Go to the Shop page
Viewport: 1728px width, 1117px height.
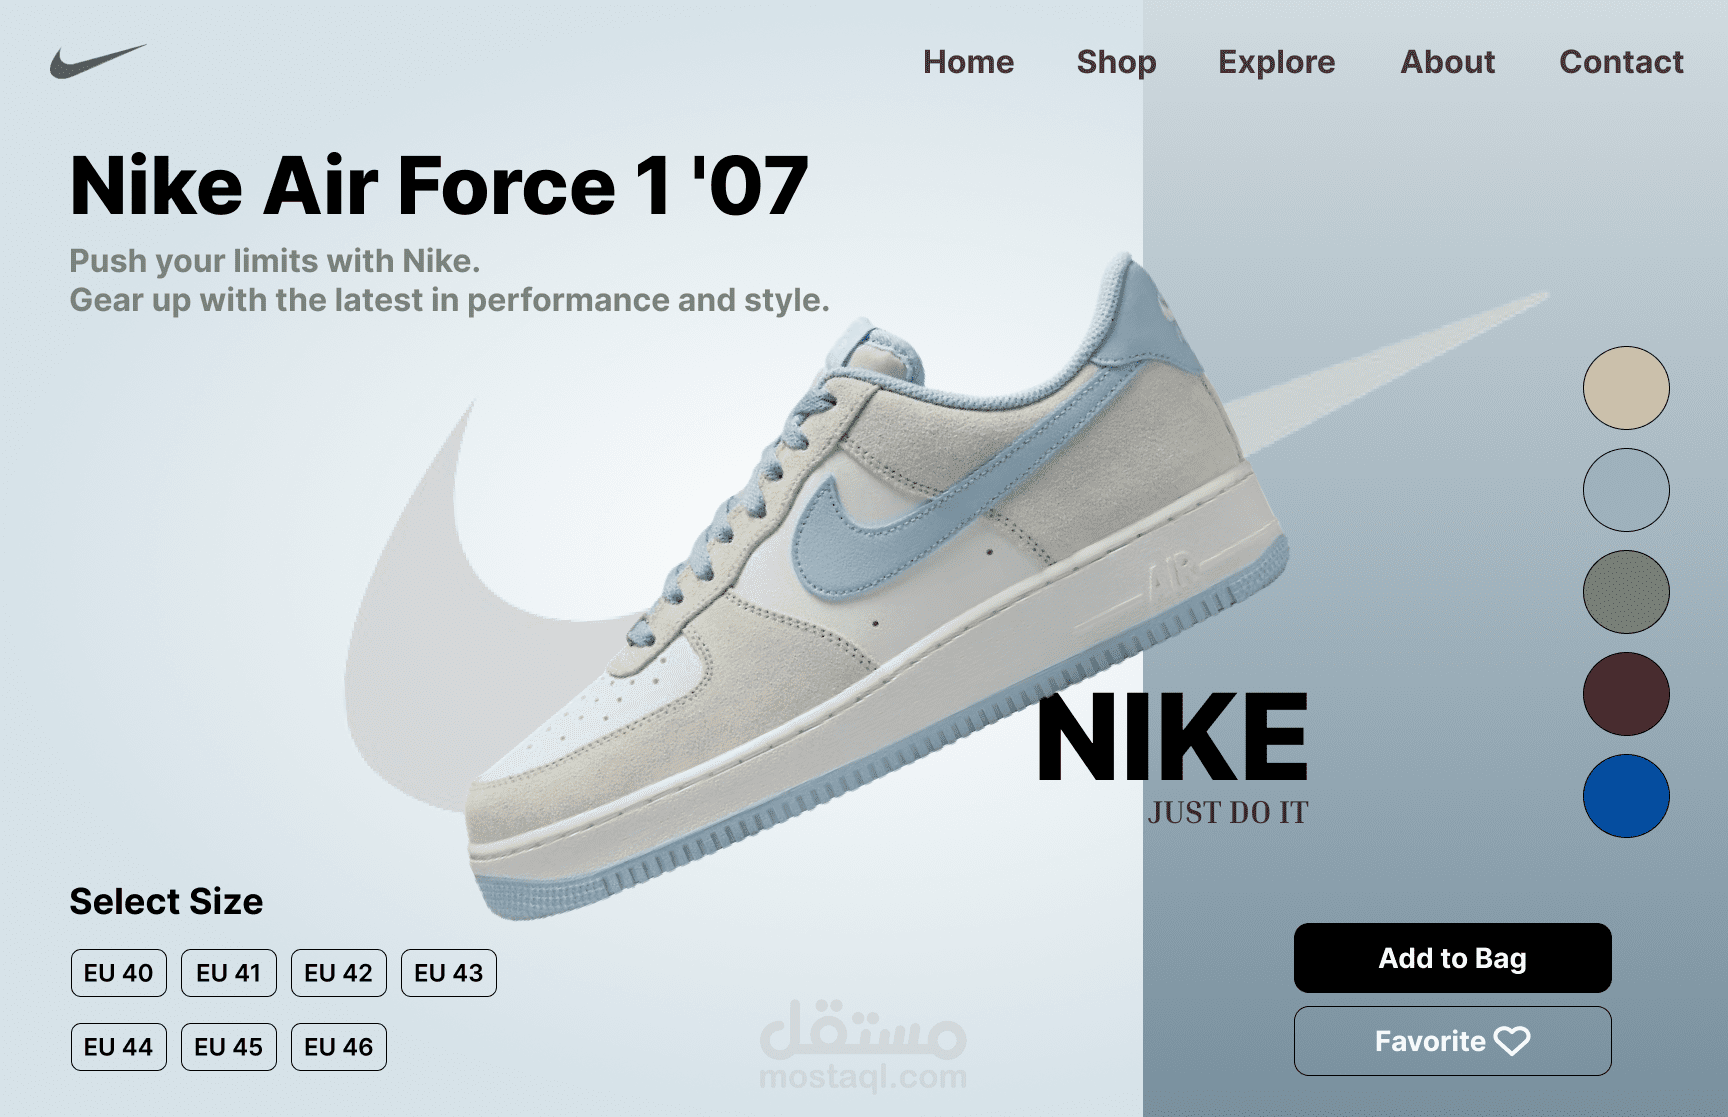(x=1116, y=62)
